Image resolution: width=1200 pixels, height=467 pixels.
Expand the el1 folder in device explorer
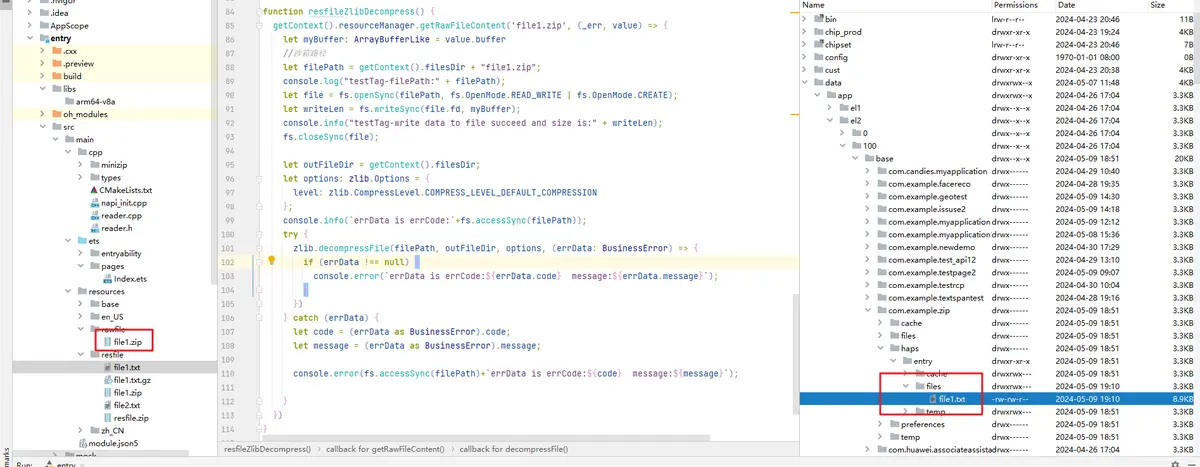pyautogui.click(x=831, y=107)
